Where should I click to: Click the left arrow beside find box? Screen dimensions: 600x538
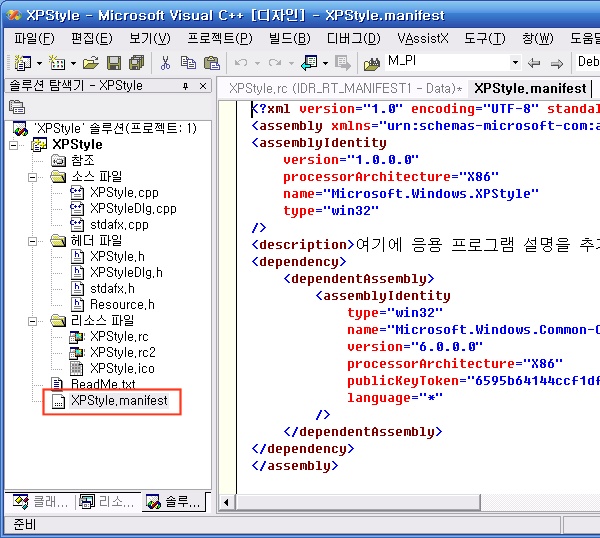point(534,63)
